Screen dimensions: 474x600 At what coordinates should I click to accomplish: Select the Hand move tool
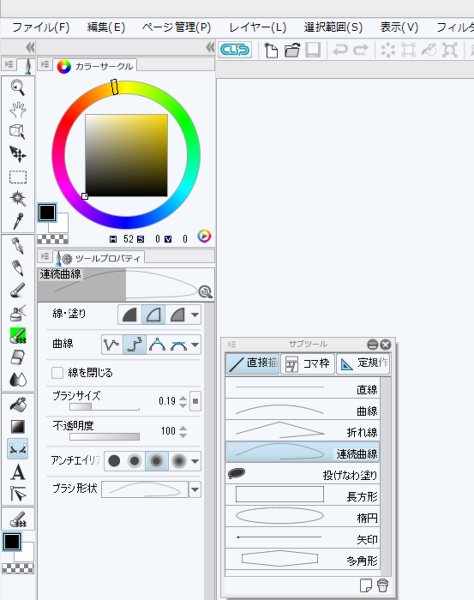click(x=18, y=110)
